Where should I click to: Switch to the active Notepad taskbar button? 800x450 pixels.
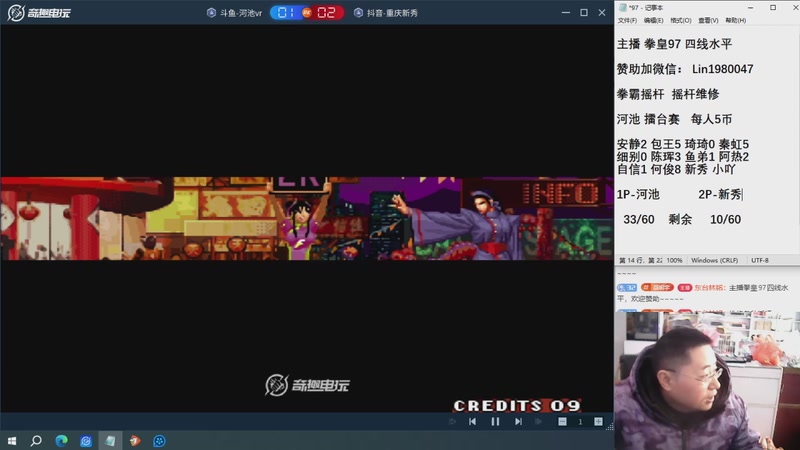(110, 440)
